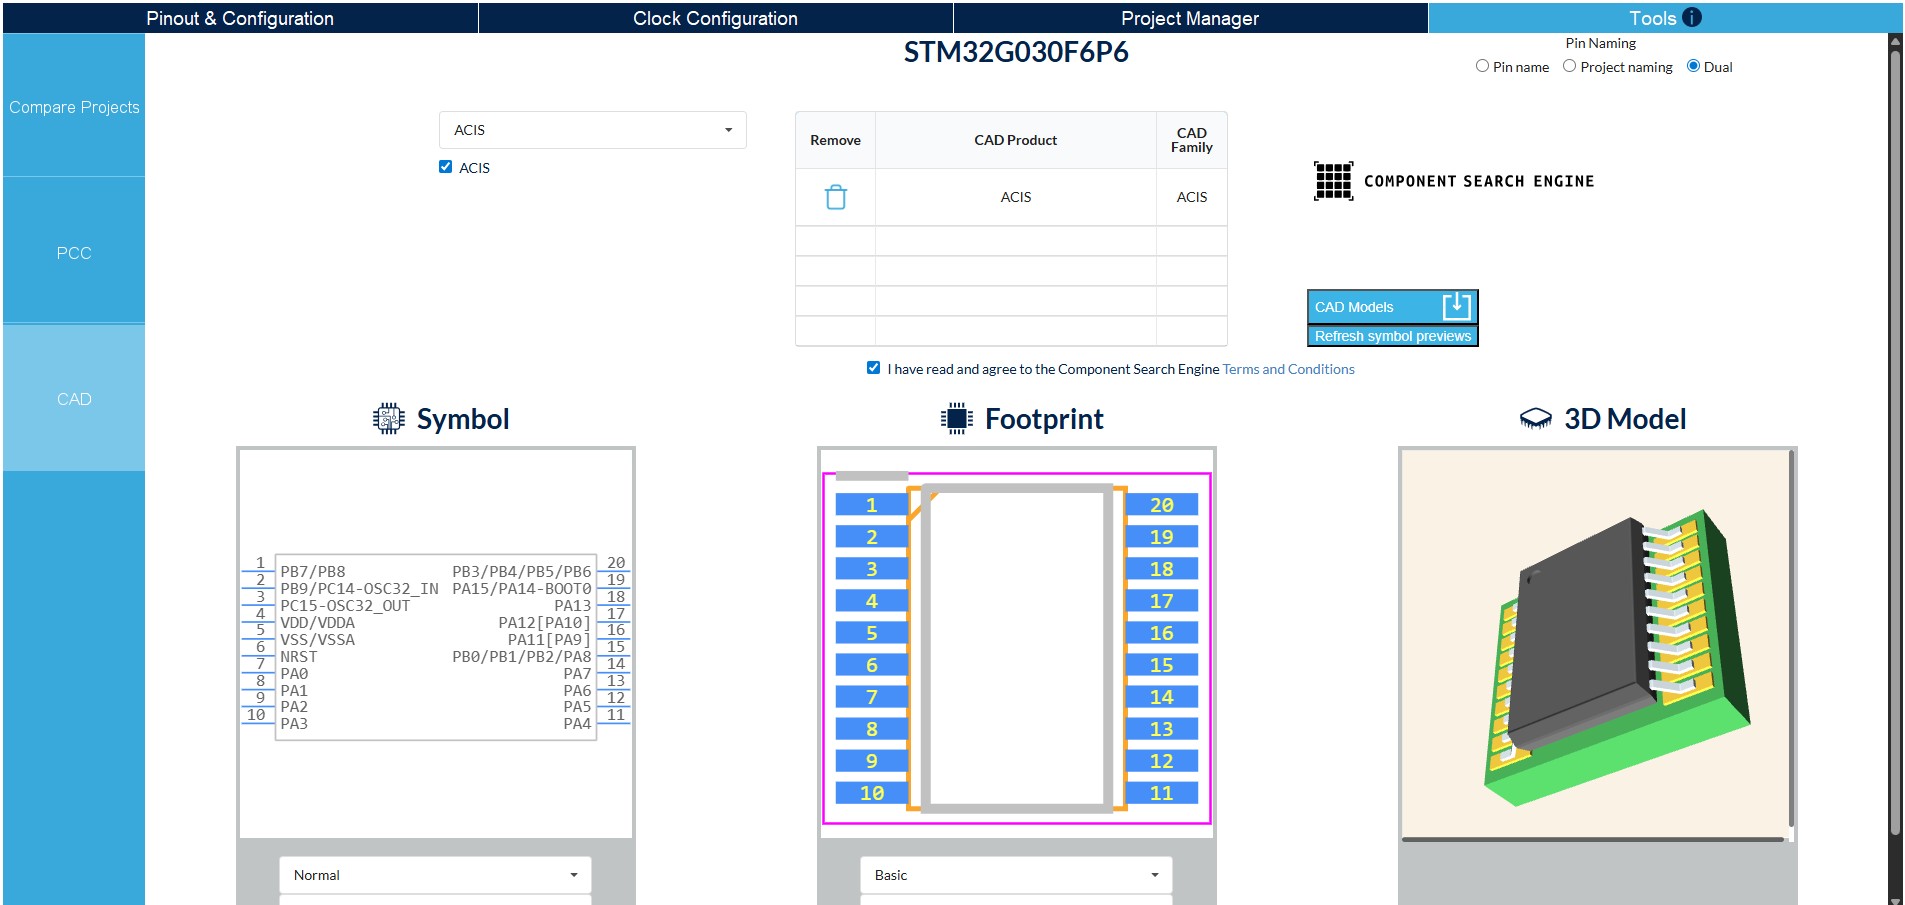Click the 3D Model horizontal scrollbar

click(x=1594, y=839)
